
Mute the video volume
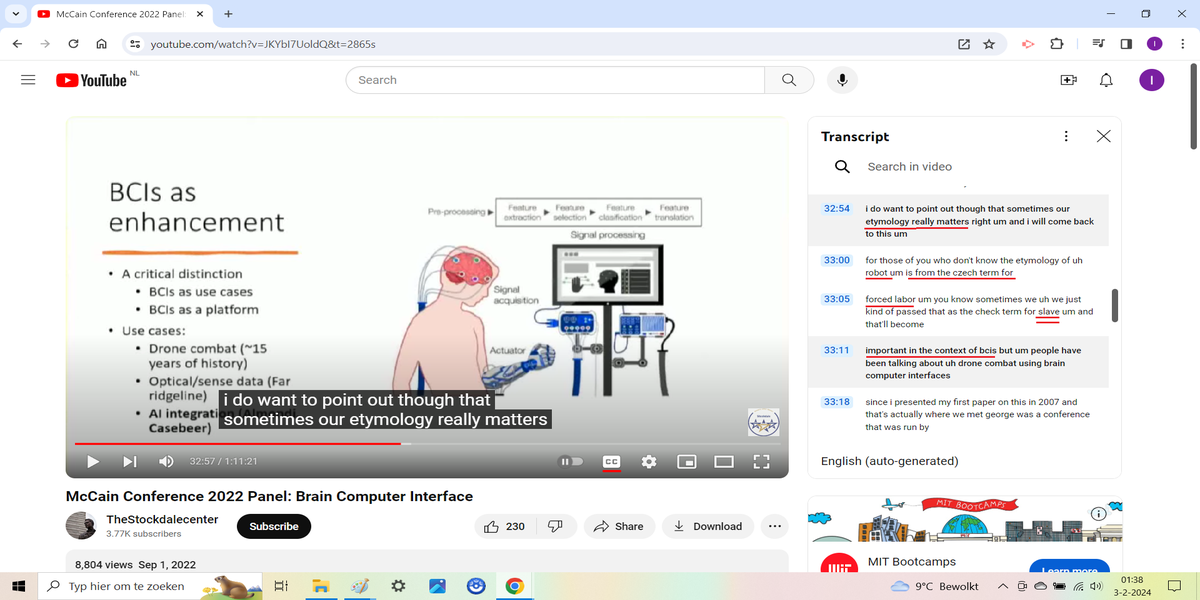(166, 461)
